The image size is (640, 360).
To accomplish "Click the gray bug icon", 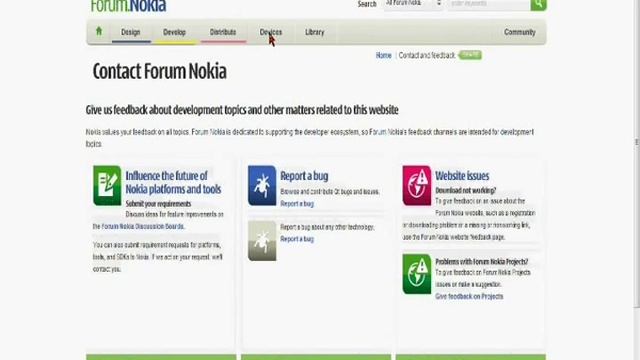I will click(262, 241).
